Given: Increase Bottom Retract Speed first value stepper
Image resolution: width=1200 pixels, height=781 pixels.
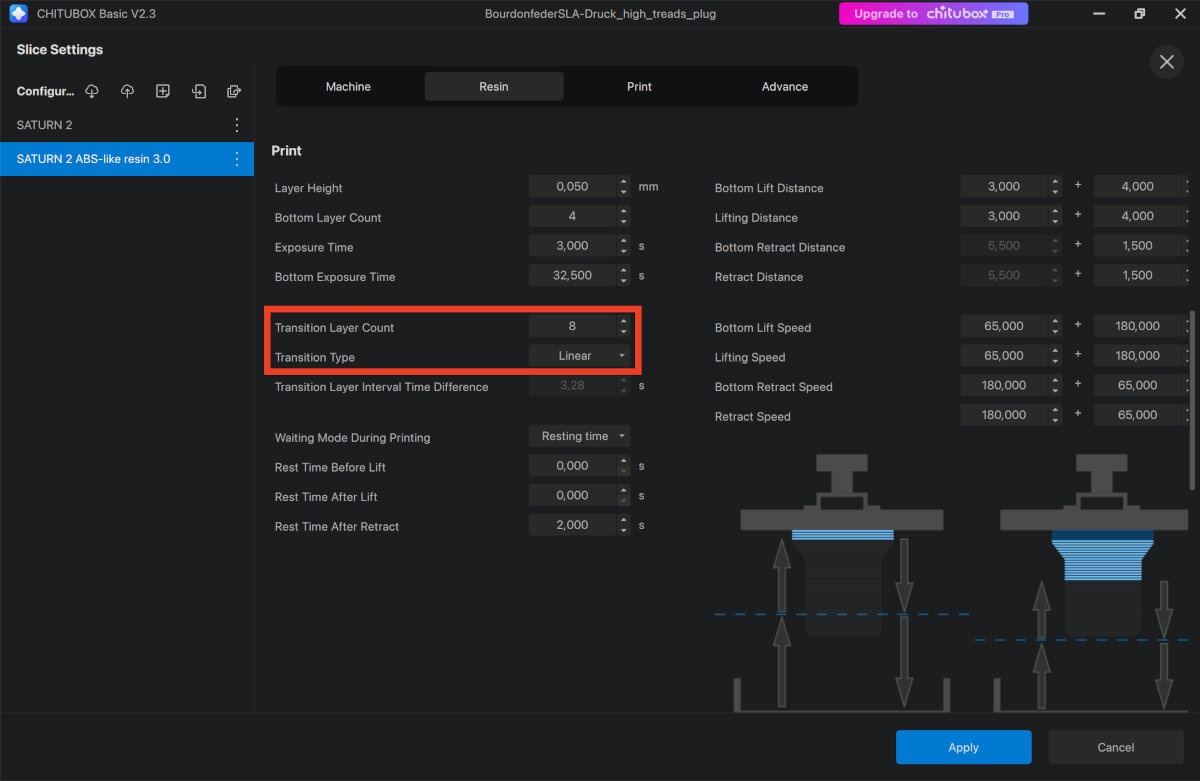Looking at the screenshot, I should [x=1055, y=380].
